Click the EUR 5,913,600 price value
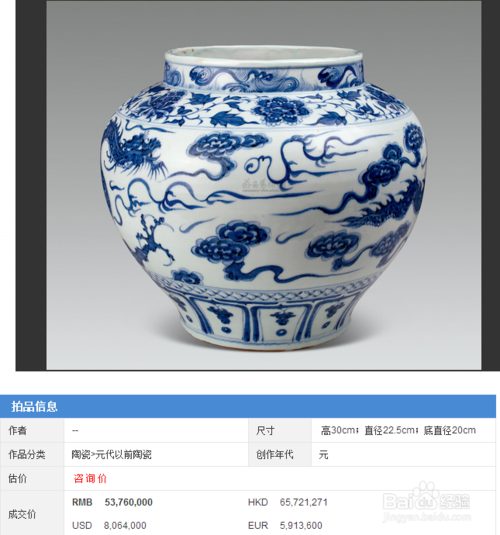This screenshot has width=500, height=535. click(x=285, y=525)
